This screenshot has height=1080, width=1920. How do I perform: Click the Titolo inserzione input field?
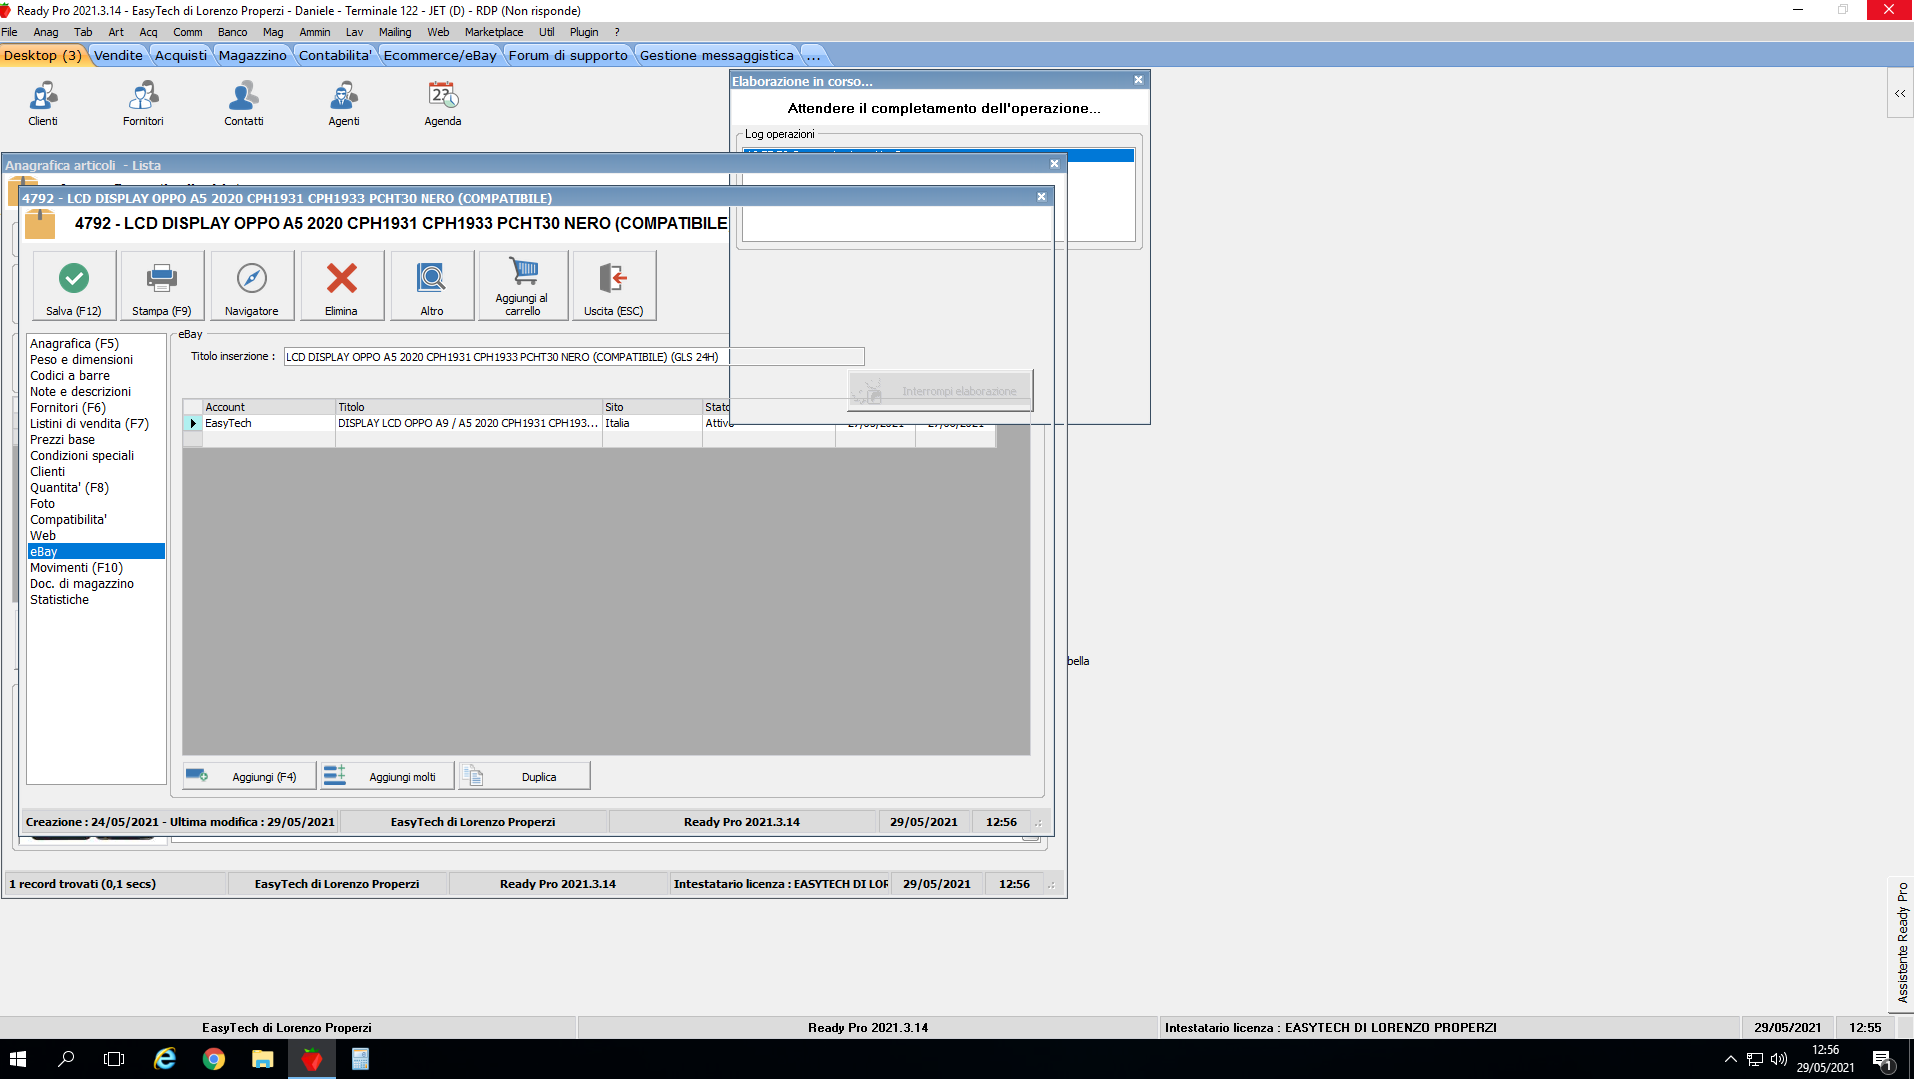(x=574, y=357)
